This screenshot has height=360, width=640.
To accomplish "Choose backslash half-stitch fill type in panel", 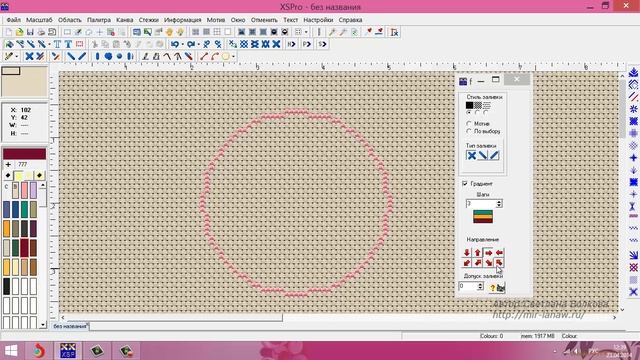I will coord(483,156).
